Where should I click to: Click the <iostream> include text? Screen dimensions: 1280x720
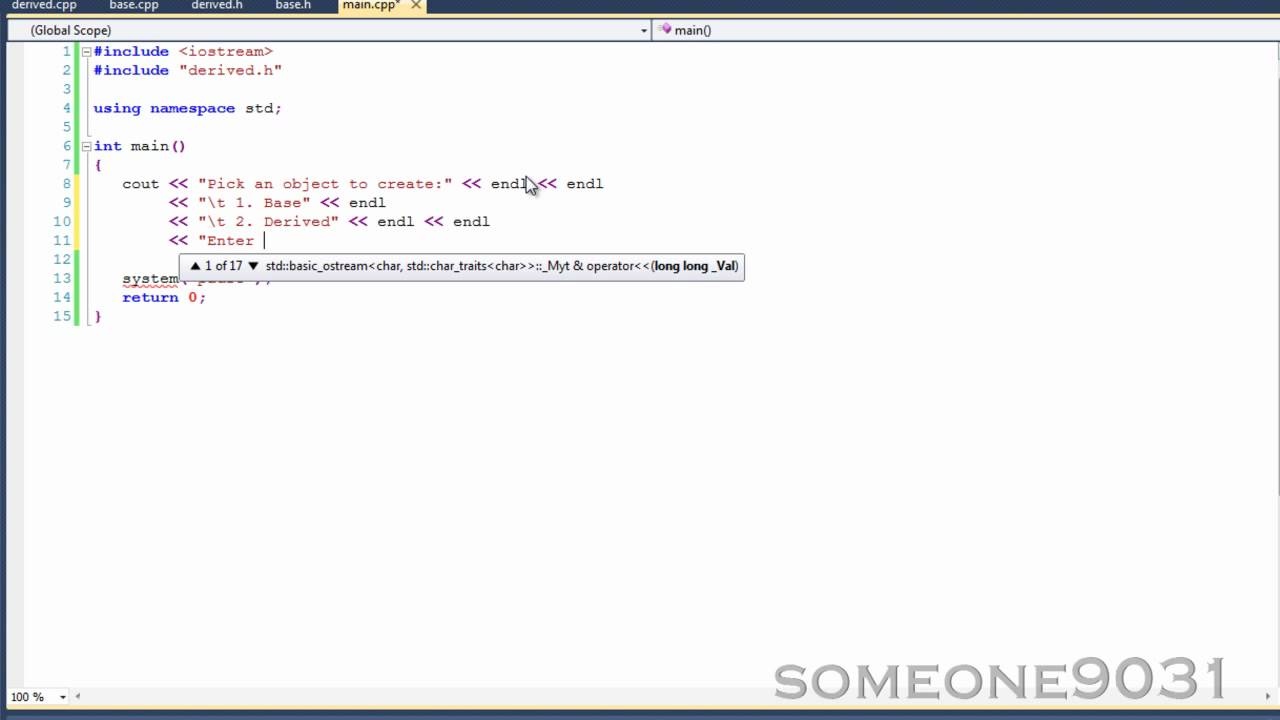tap(226, 51)
